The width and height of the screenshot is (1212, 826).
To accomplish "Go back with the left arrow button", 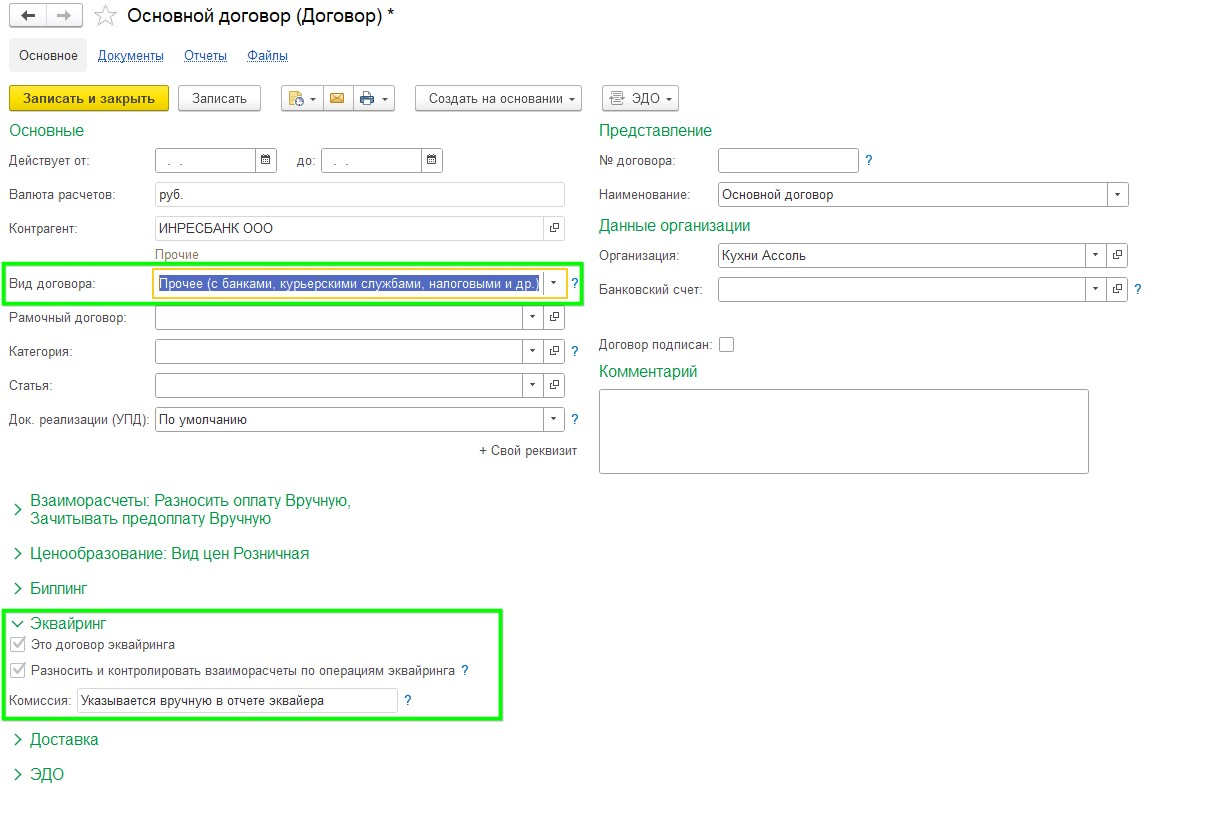I will [x=27, y=16].
